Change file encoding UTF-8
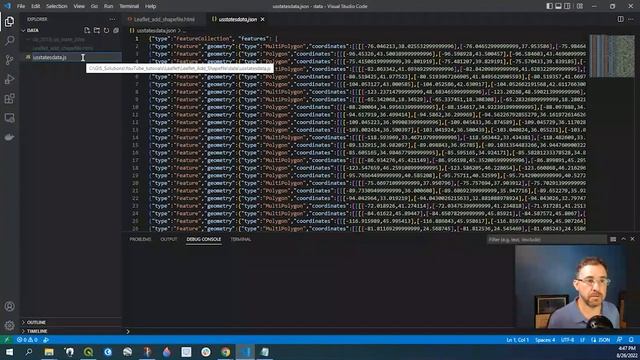Screen dimensions: 640x360 point(567,340)
